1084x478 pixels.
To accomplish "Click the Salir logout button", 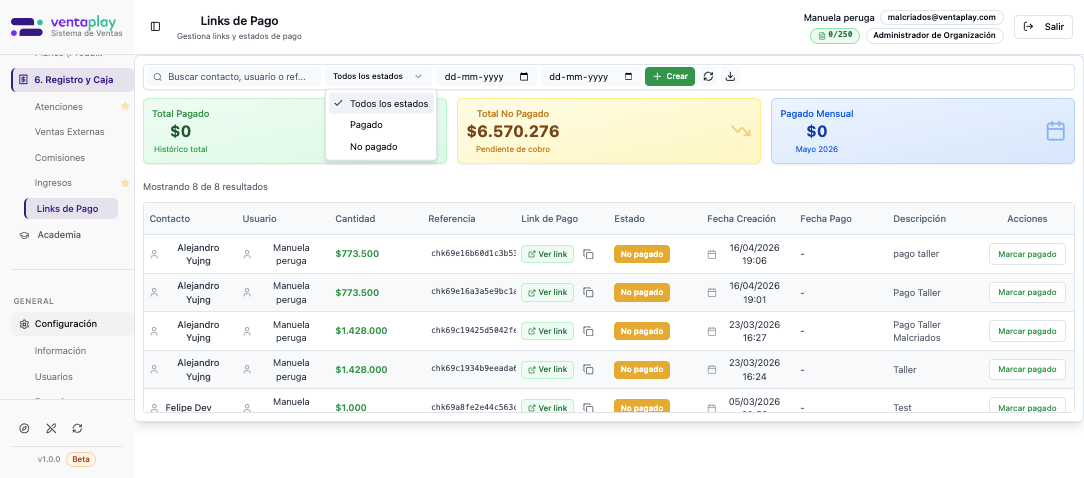I will tap(1043, 27).
